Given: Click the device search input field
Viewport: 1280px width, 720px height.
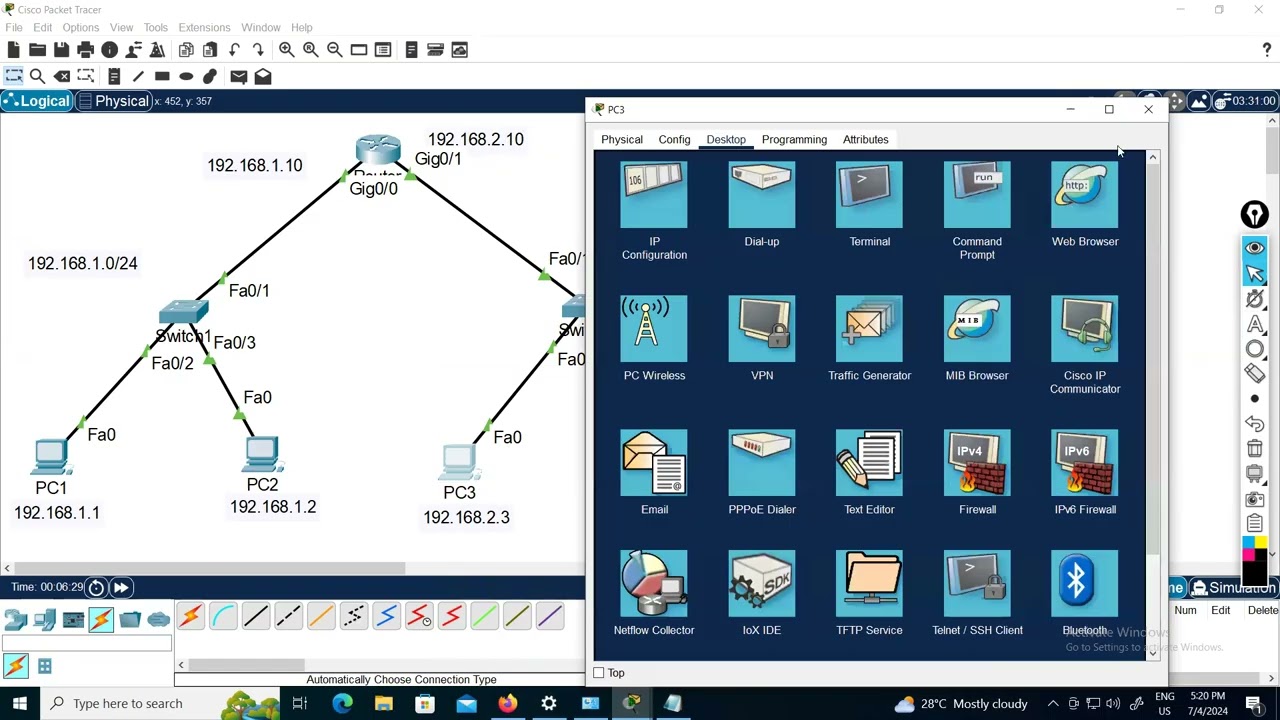Looking at the screenshot, I should click(87, 643).
